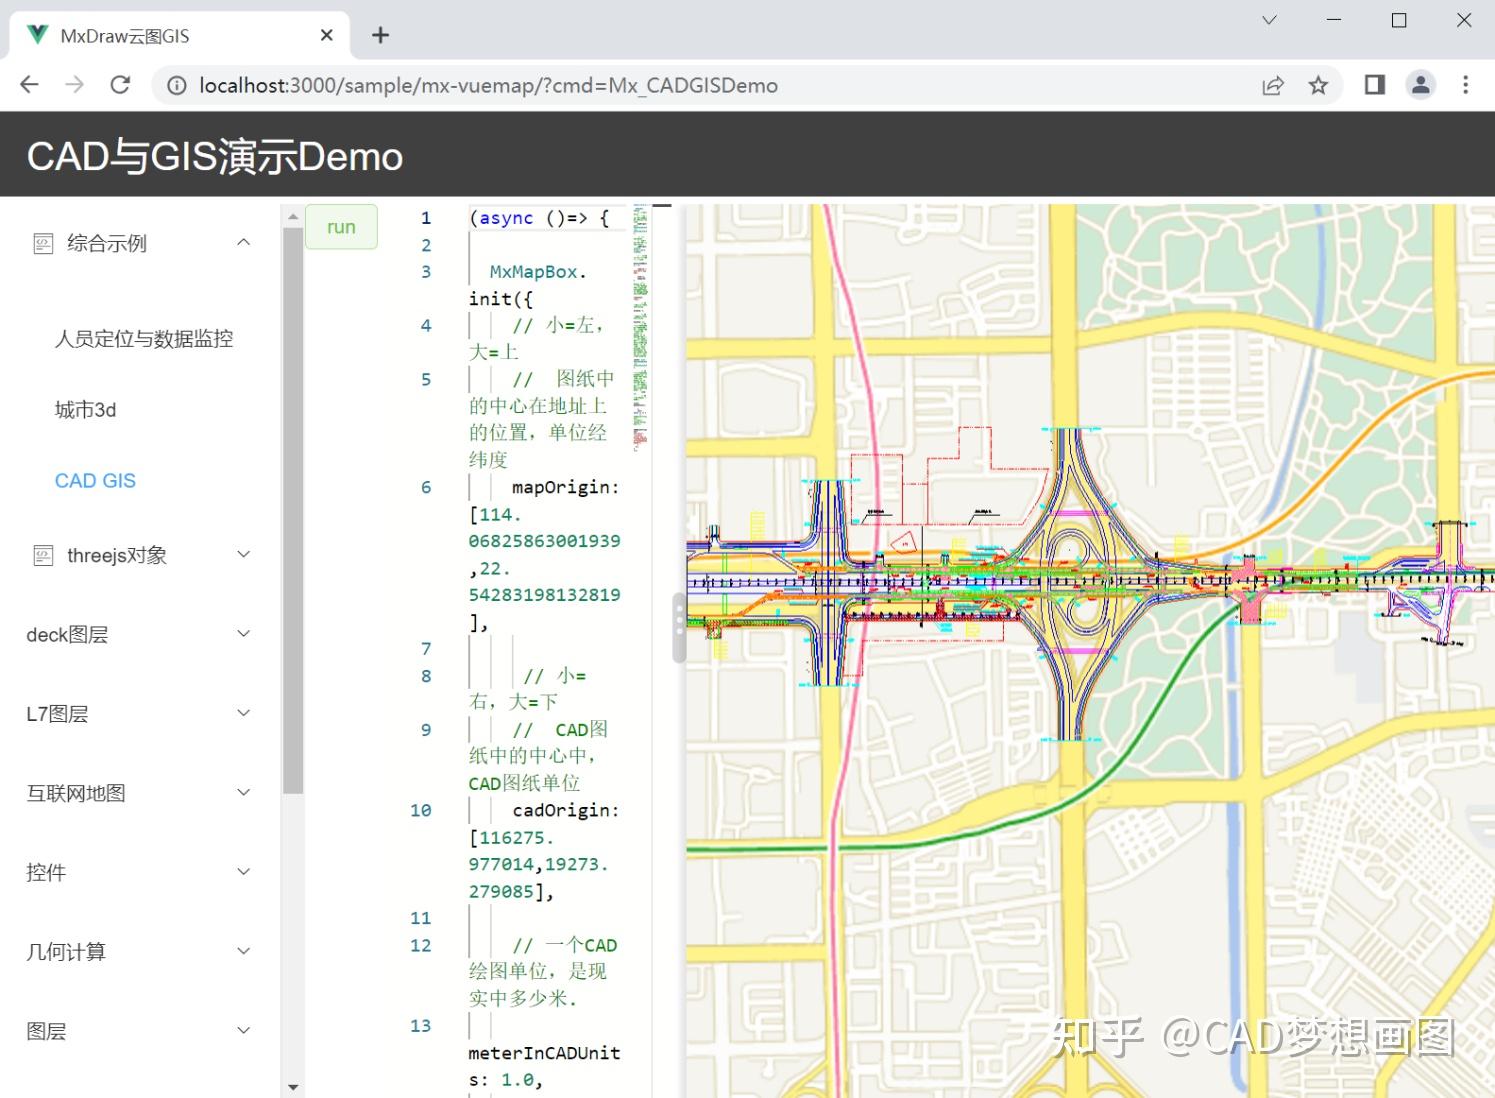Click the browser back arrow
The image size is (1495, 1098).
pos(28,84)
